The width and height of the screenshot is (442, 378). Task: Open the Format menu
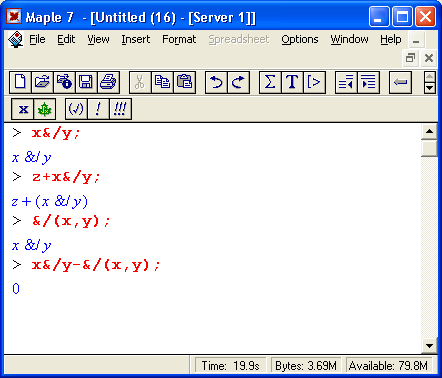tap(179, 39)
